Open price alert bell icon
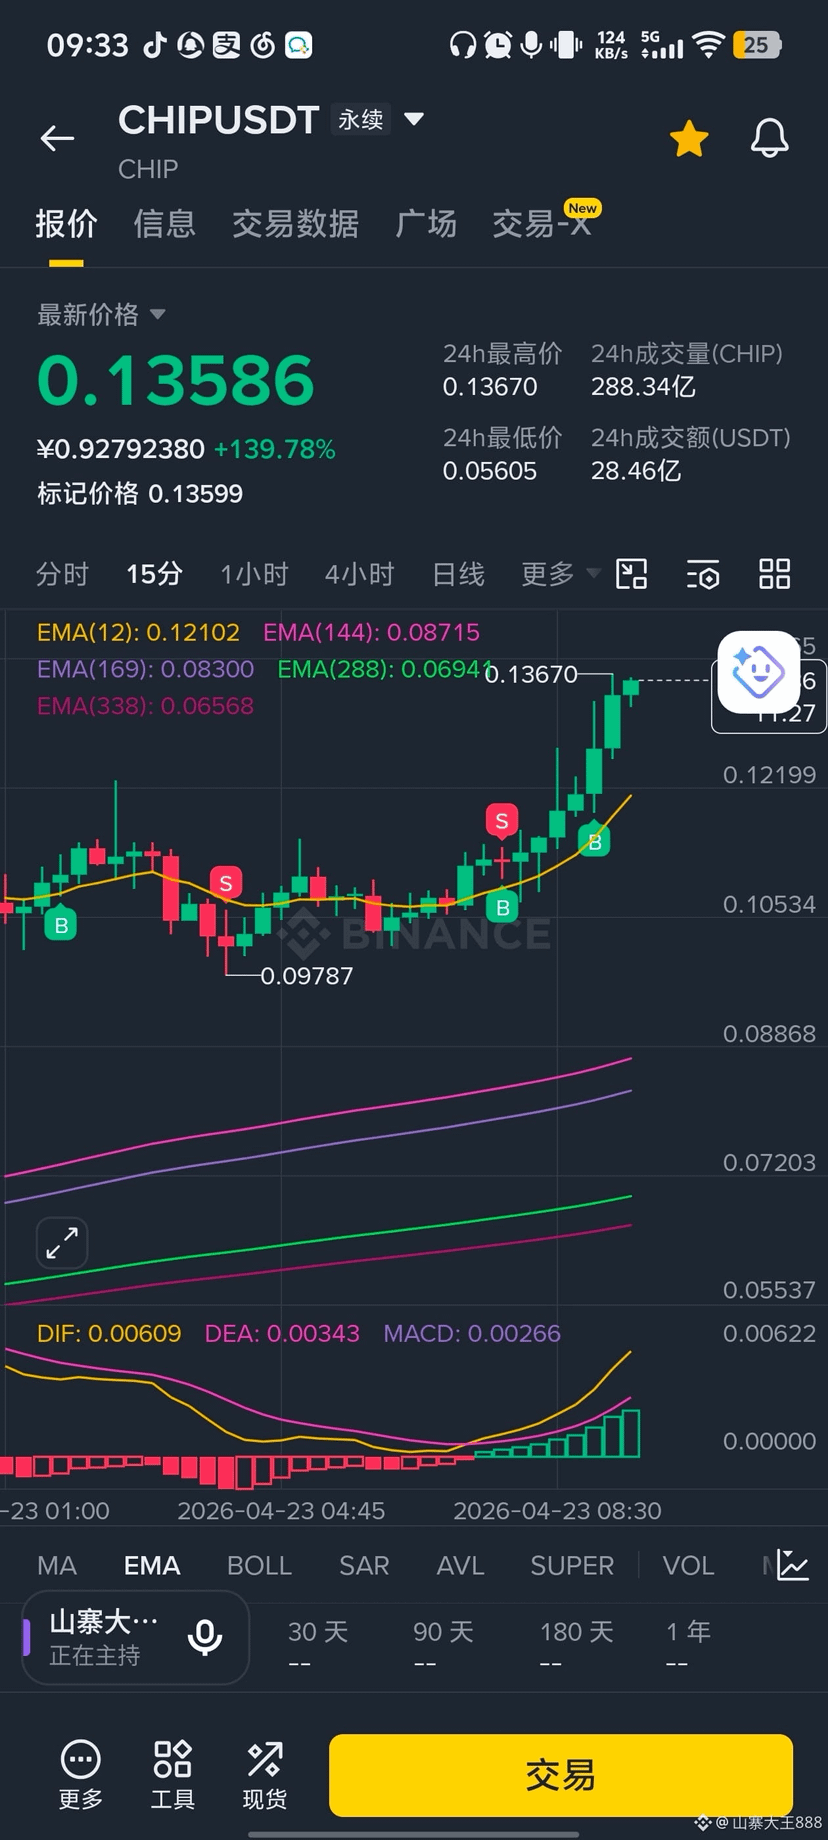 769,139
